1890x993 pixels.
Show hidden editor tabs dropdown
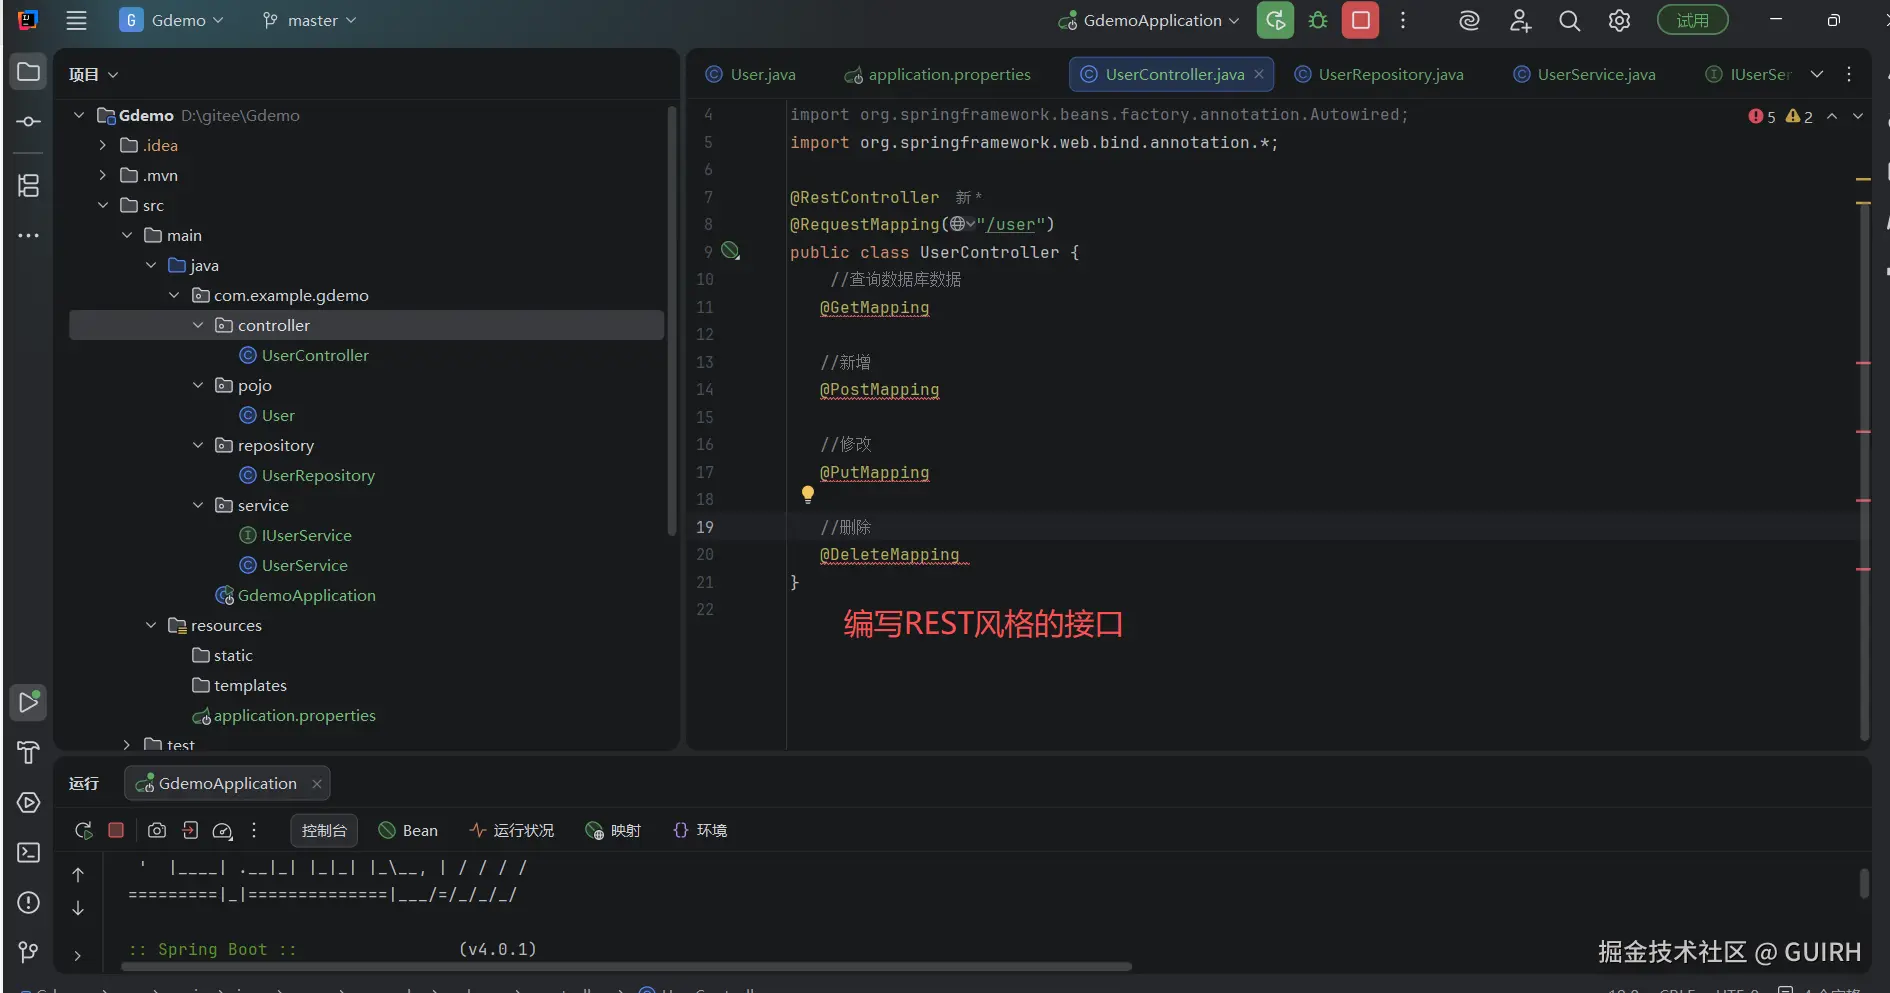tap(1817, 74)
